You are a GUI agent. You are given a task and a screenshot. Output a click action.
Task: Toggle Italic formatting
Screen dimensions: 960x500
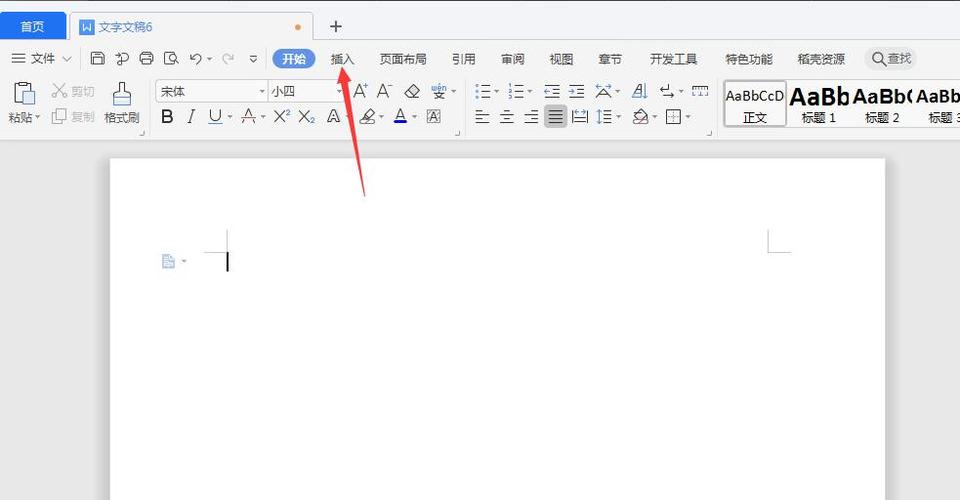tap(190, 117)
